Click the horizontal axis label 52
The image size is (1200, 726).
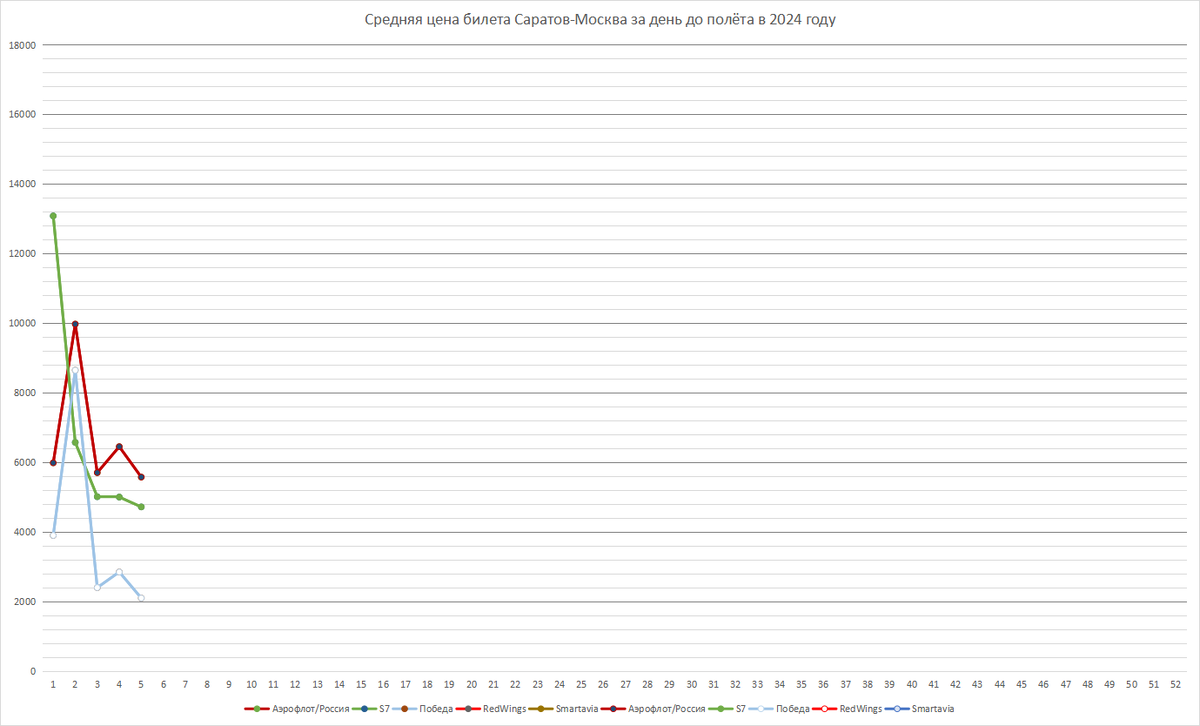tap(1175, 685)
